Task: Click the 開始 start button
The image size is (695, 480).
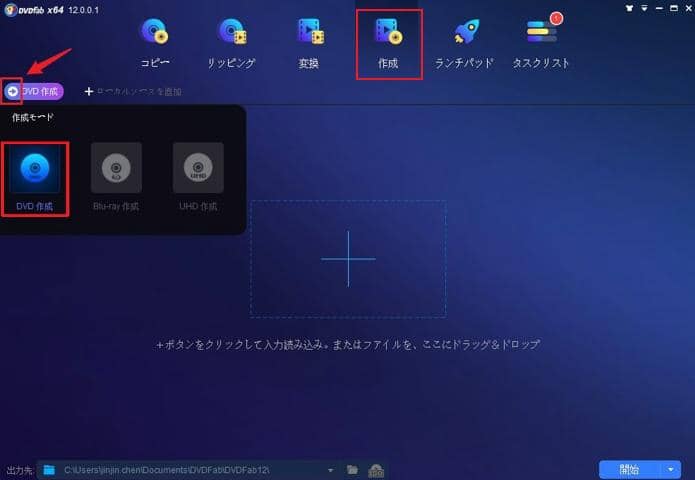Action: 629,469
